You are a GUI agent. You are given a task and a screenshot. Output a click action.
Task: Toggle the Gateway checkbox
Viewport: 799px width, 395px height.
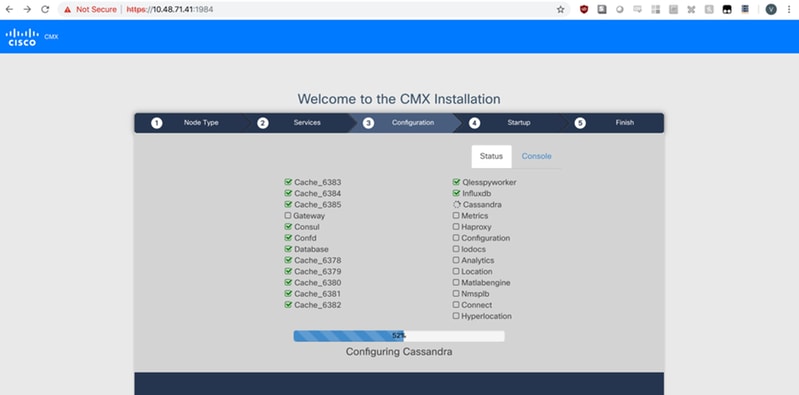[x=288, y=216]
